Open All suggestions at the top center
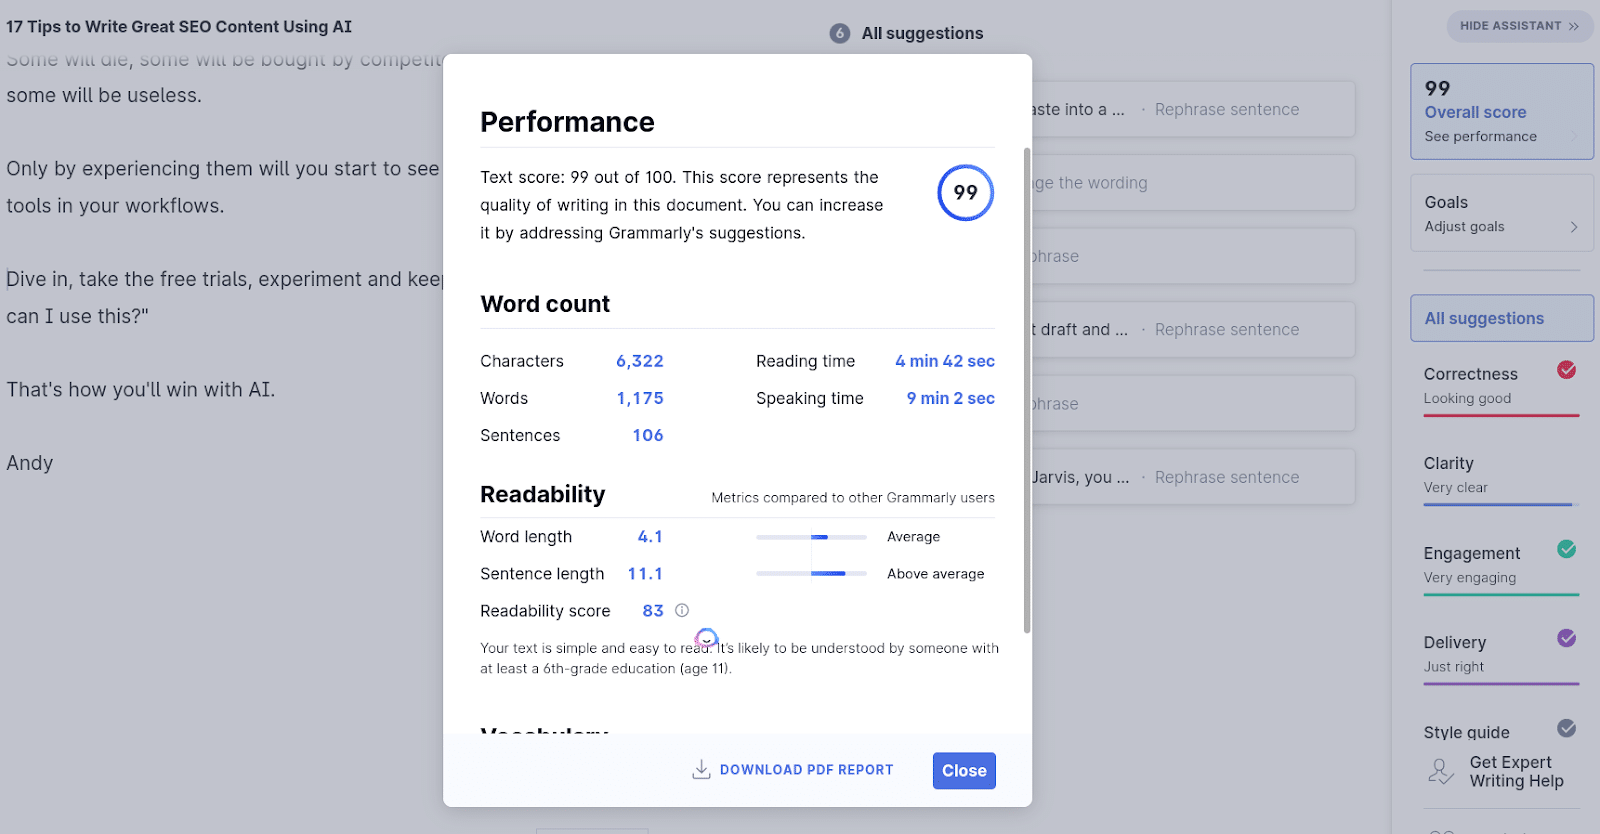The image size is (1600, 834). [922, 33]
